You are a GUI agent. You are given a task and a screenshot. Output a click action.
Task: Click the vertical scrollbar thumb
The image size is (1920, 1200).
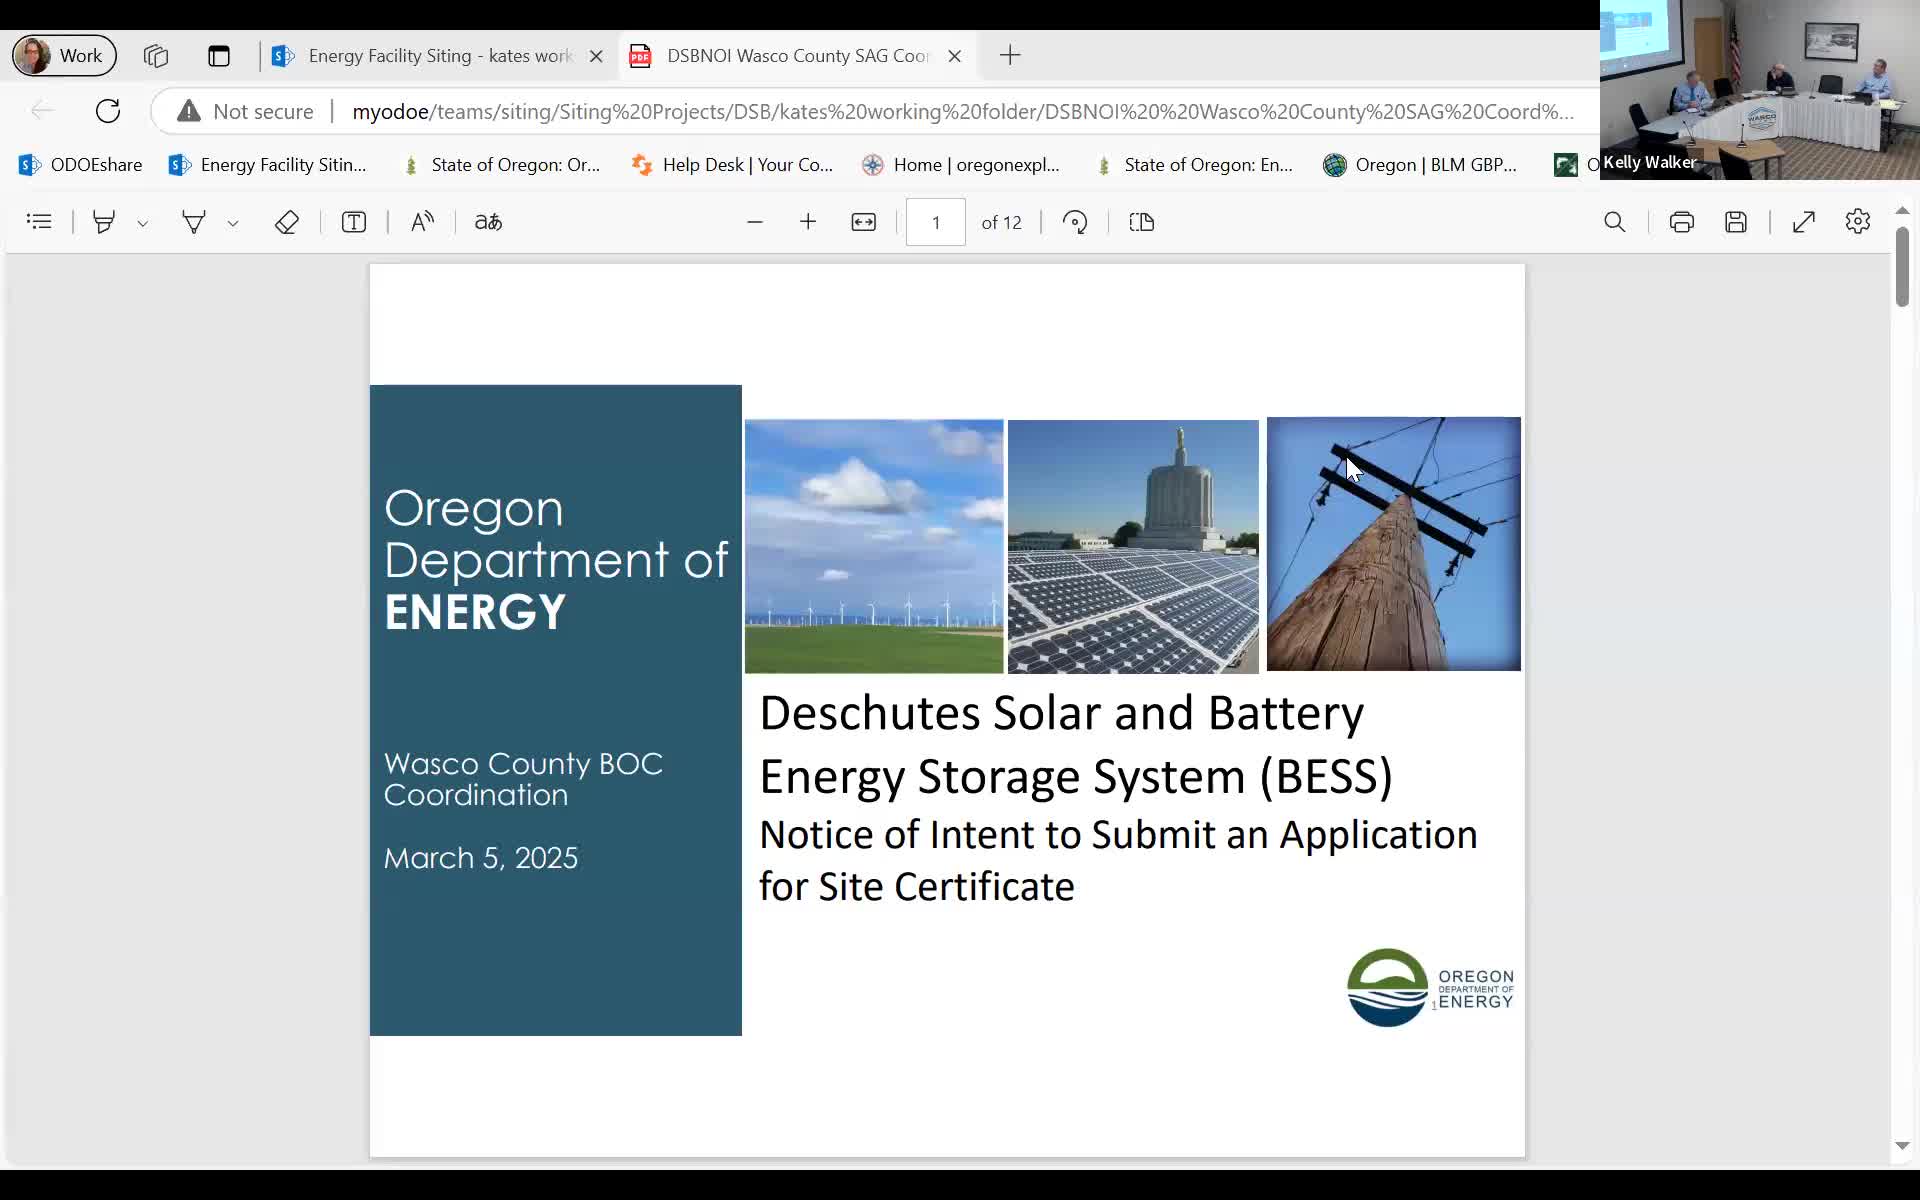pyautogui.click(x=1902, y=266)
